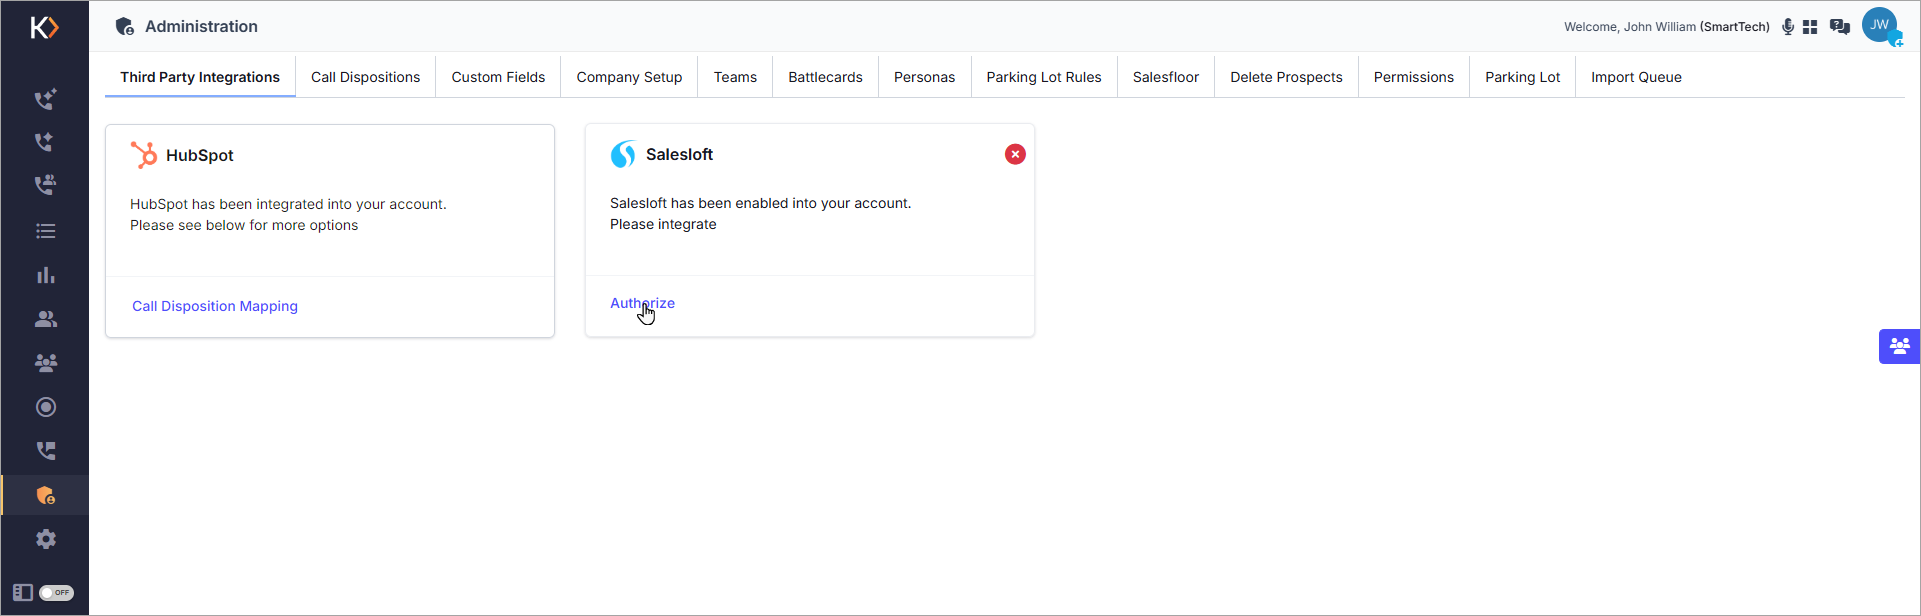Open the Custom Fields tab
Image resolution: width=1921 pixels, height=616 pixels.
click(498, 77)
